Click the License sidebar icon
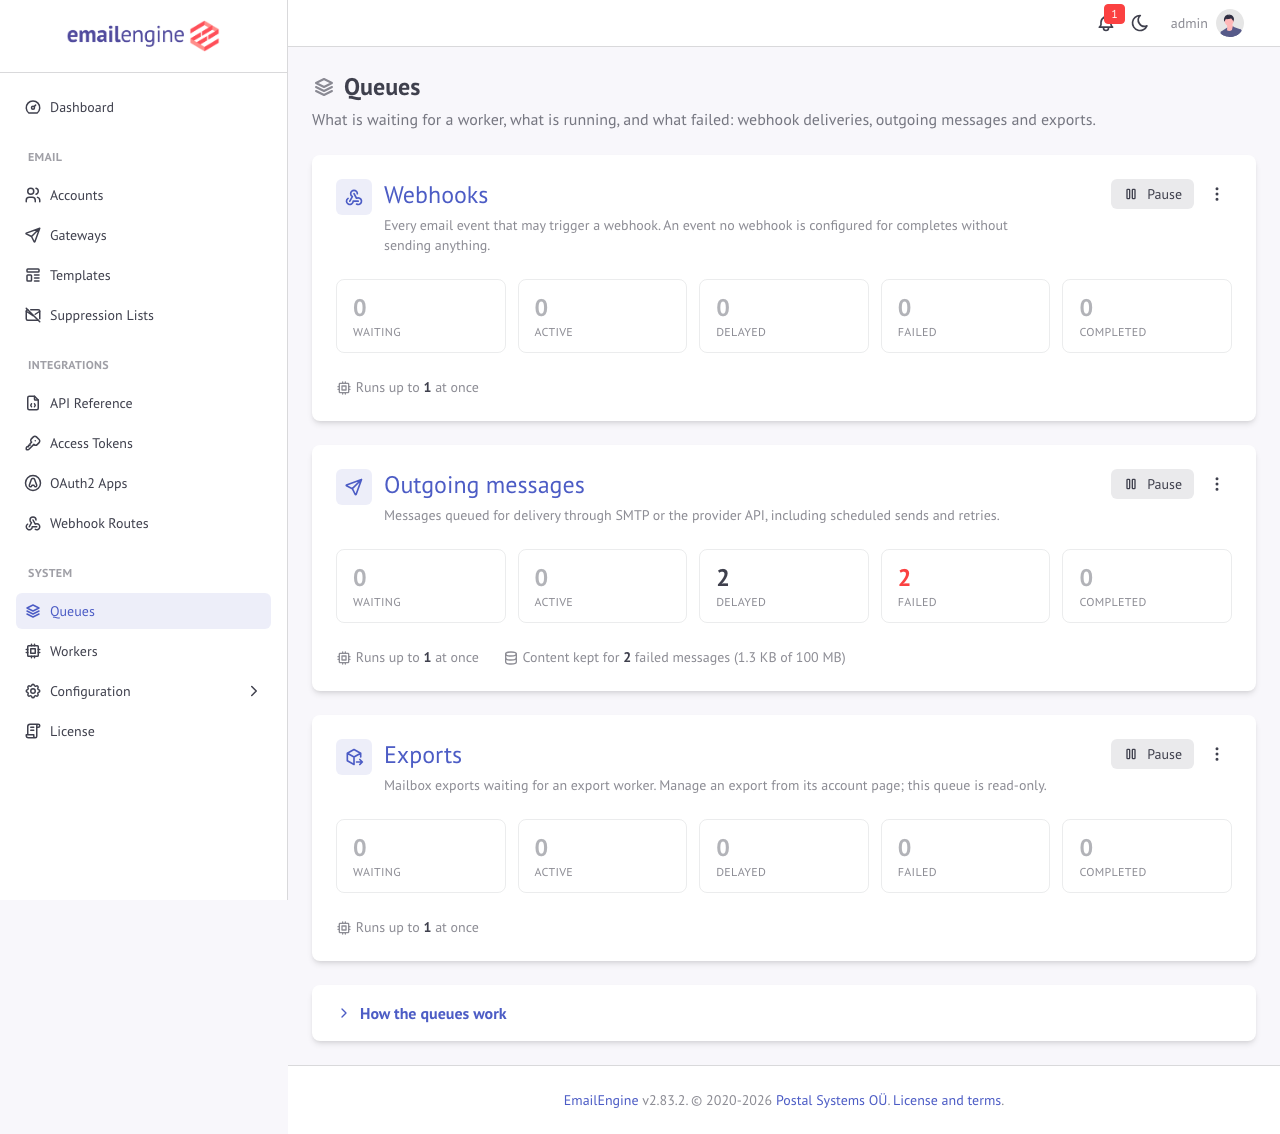Viewport: 1280px width, 1134px height. coord(33,731)
